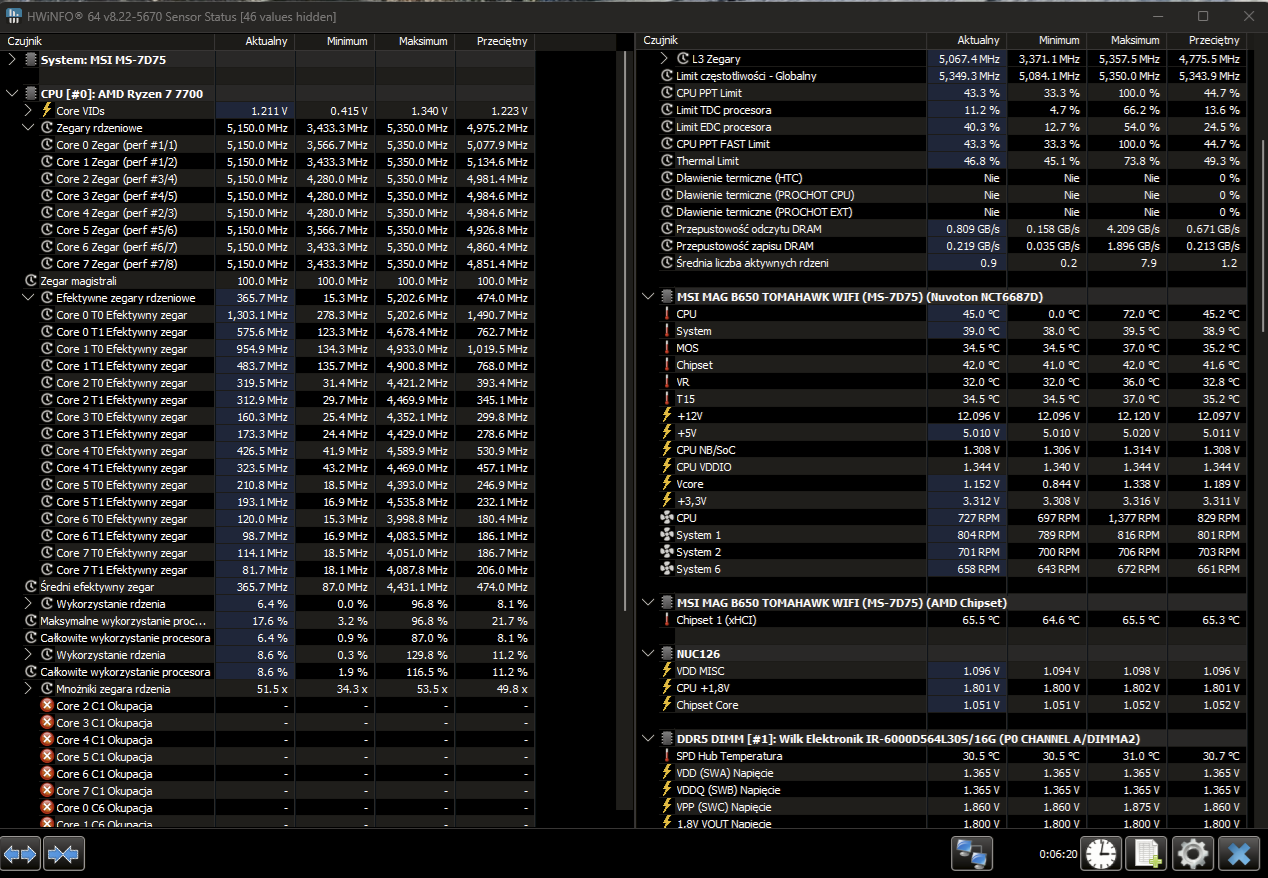Click the CPU fan icon at 727 RPM

pos(667,518)
